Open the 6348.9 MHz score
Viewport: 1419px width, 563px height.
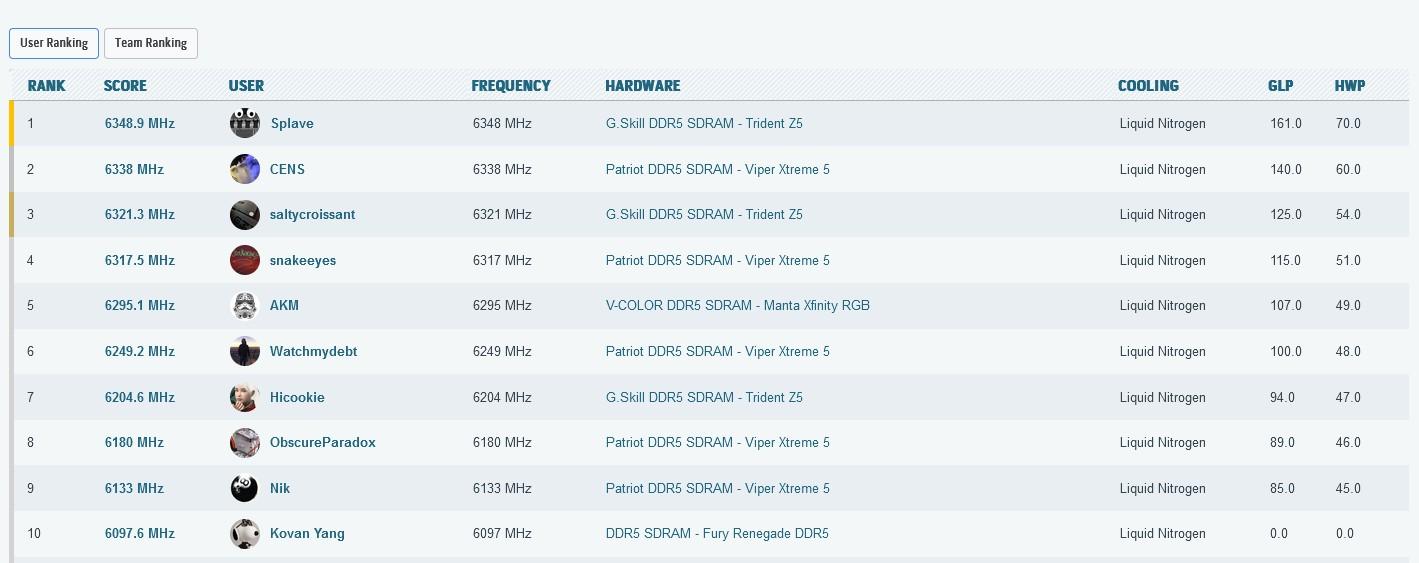tap(140, 123)
